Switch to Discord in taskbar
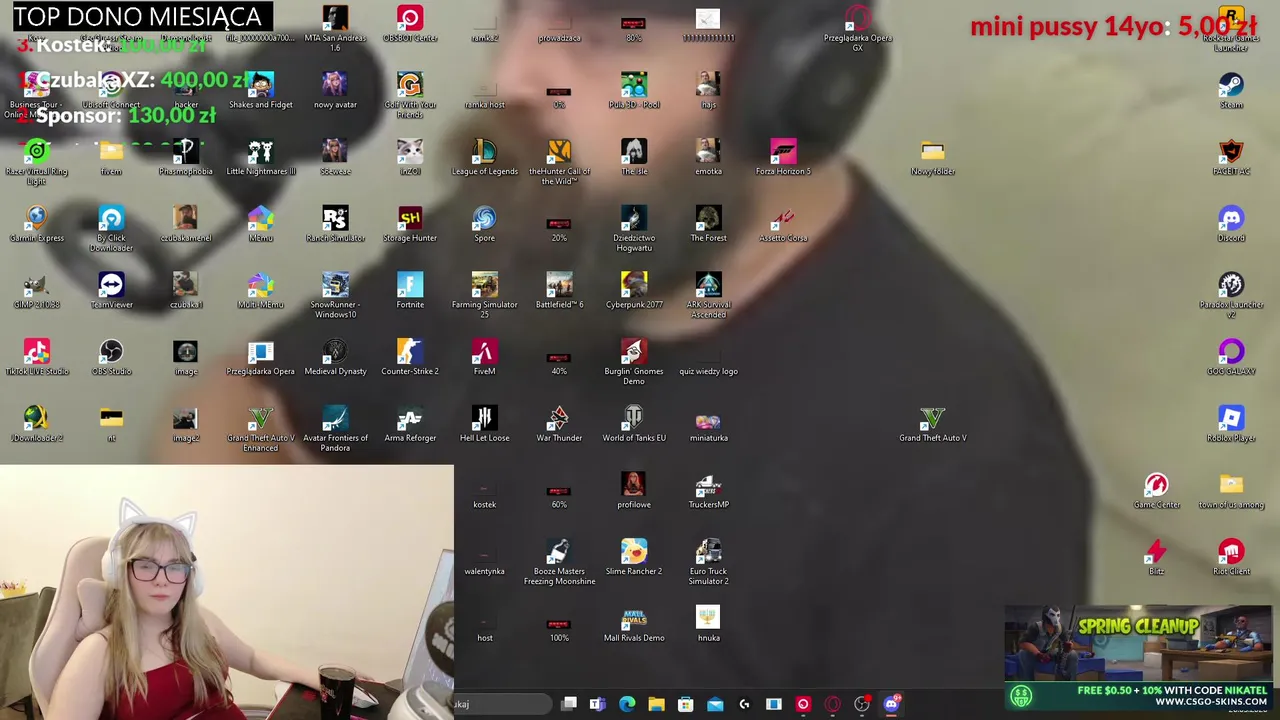1280x720 pixels. 891,704
